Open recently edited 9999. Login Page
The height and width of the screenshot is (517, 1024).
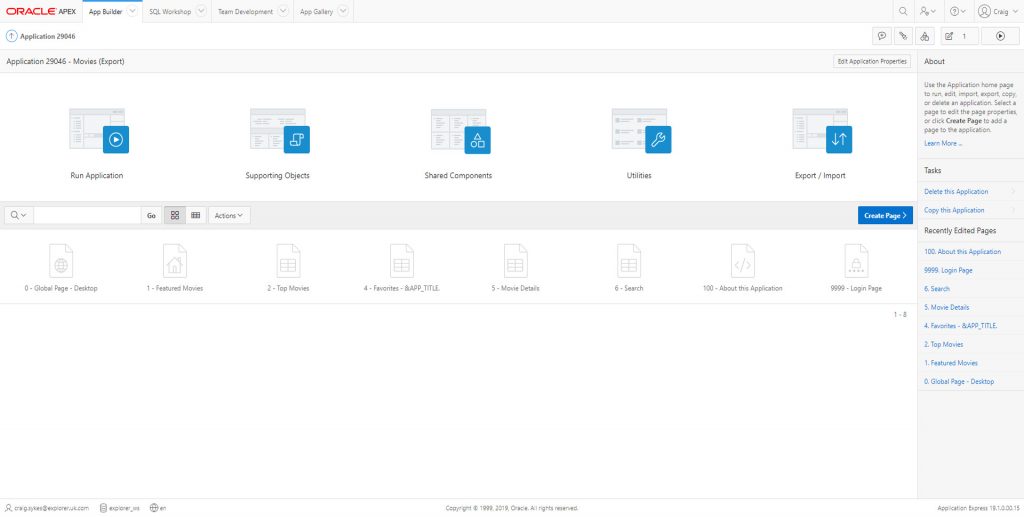coord(948,270)
